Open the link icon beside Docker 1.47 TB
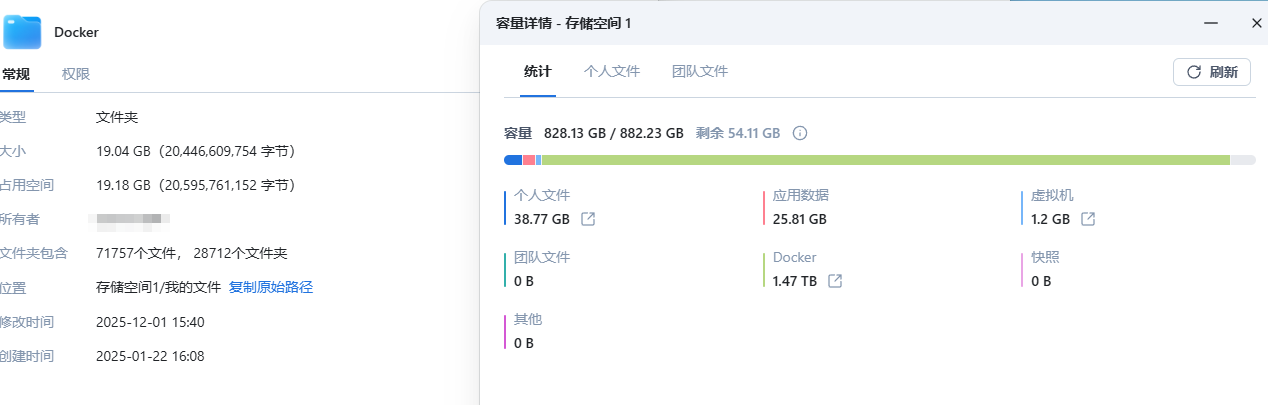The image size is (1268, 405). click(835, 281)
